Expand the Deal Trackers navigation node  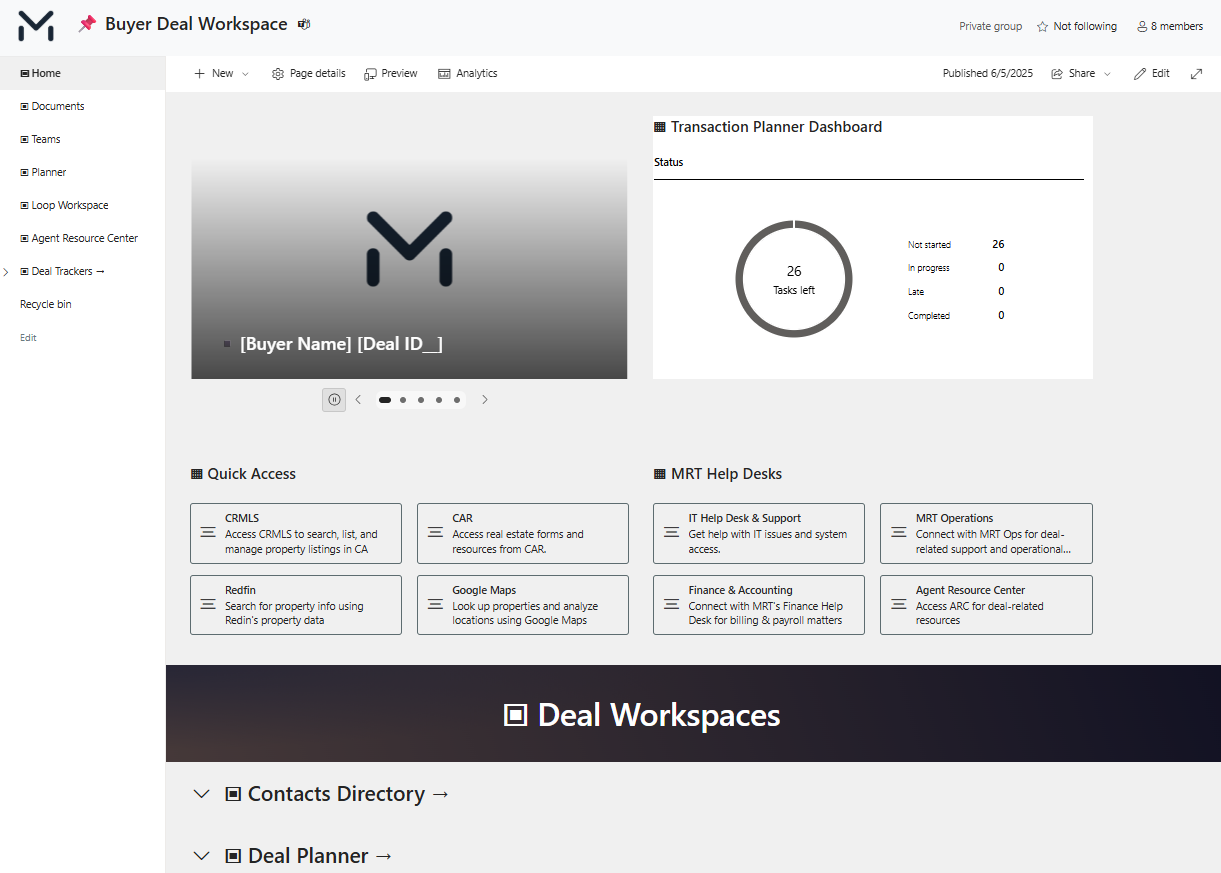tap(7, 272)
